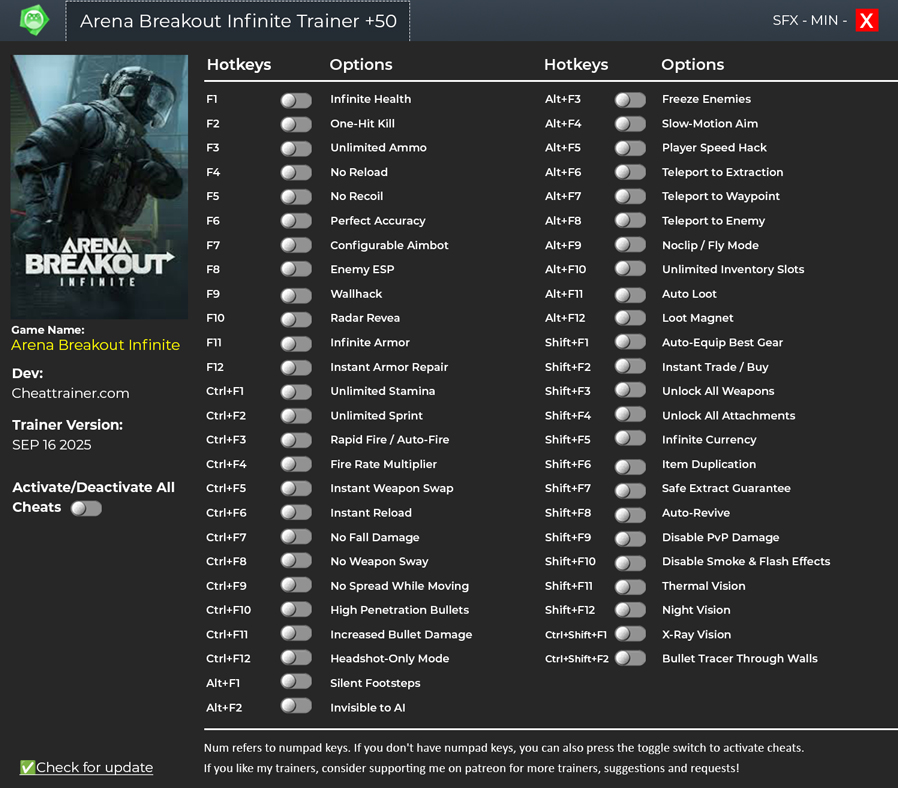Switch on Slow-Motion Aim
The width and height of the screenshot is (898, 788).
630,124
